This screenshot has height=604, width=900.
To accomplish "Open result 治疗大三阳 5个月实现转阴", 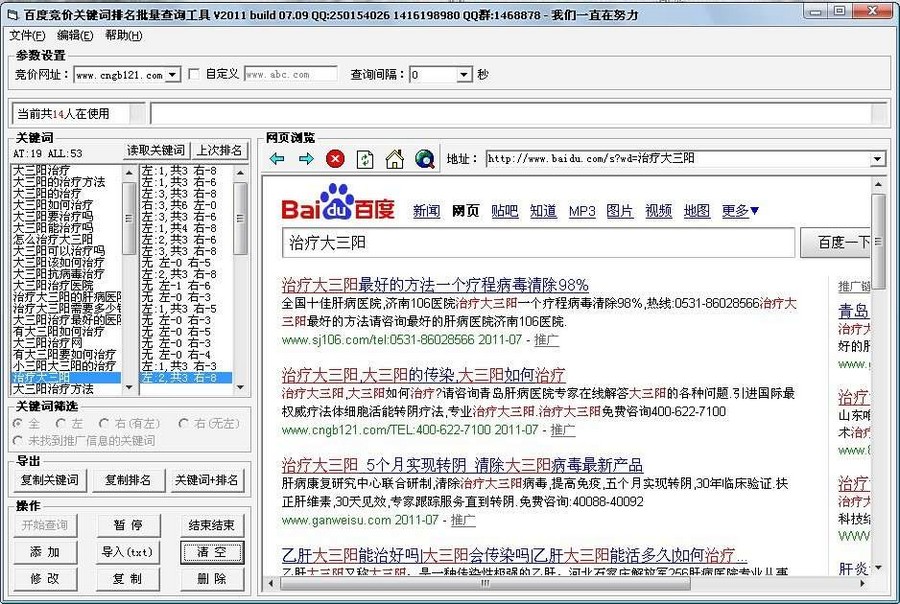I will 462,465.
